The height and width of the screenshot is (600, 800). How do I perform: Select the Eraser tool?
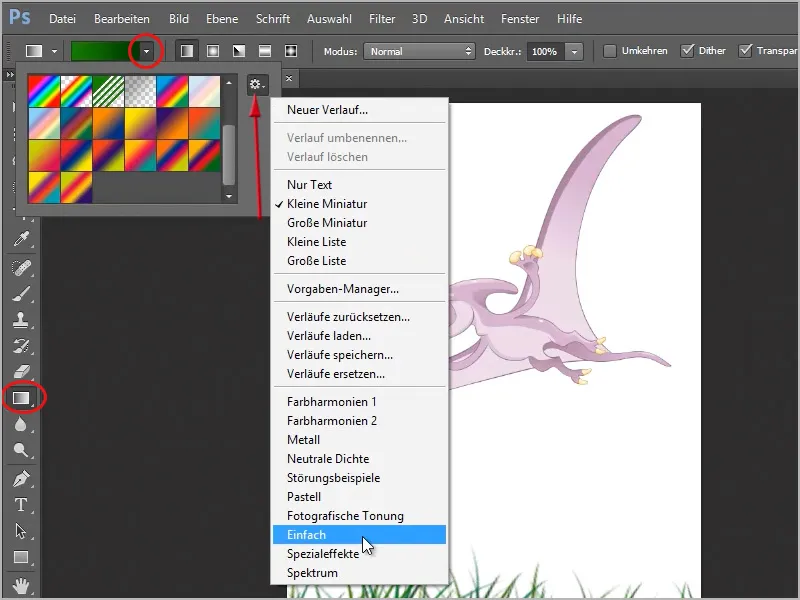pos(21,371)
